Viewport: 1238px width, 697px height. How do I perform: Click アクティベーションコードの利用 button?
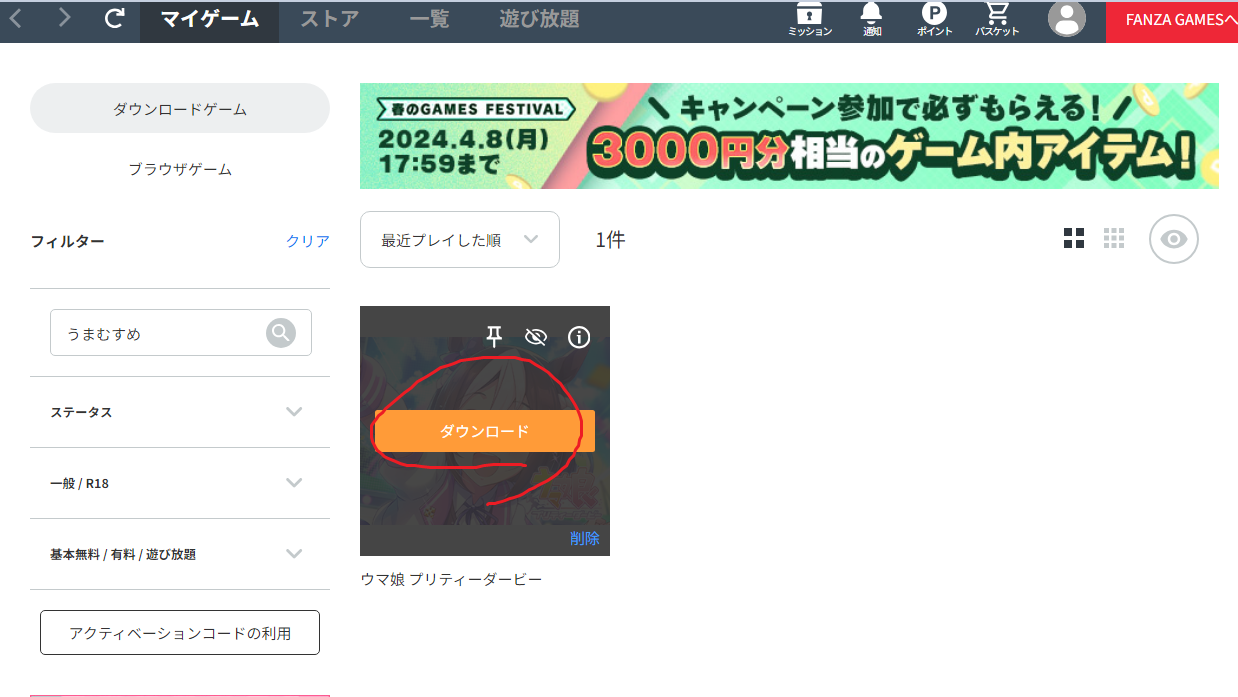click(180, 633)
